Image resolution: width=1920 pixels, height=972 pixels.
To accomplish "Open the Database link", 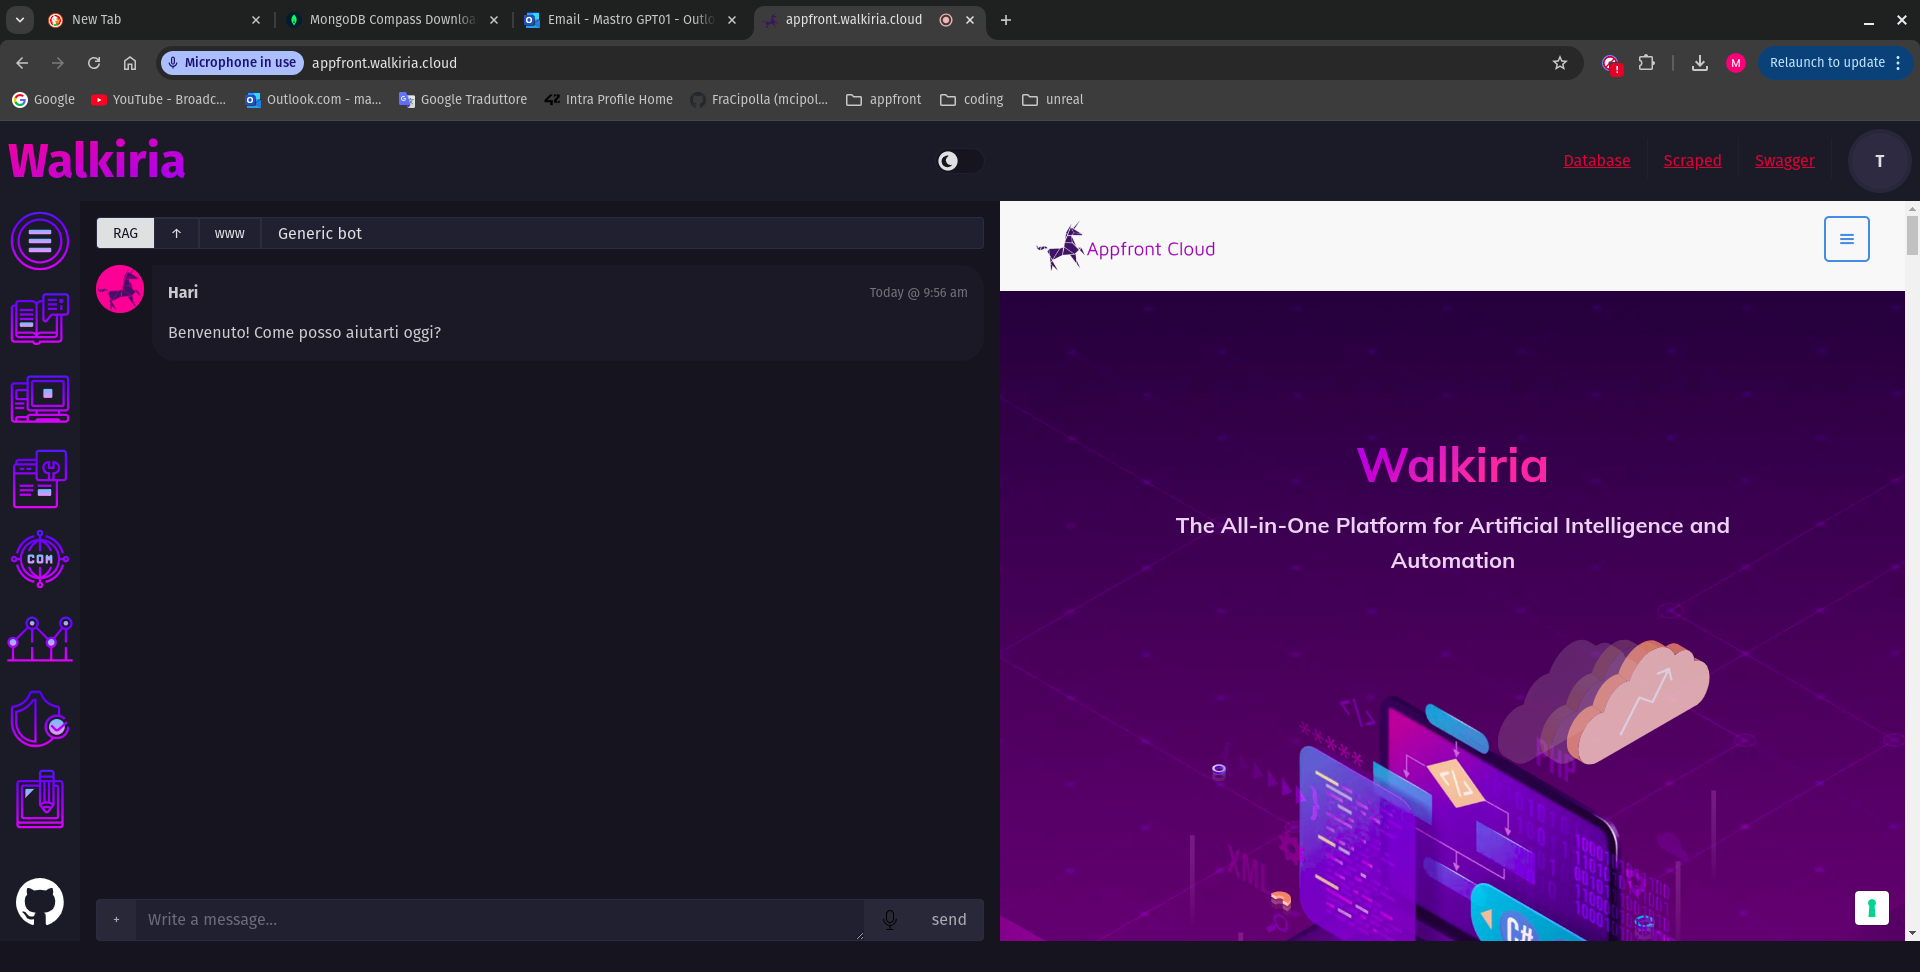I will (x=1596, y=161).
